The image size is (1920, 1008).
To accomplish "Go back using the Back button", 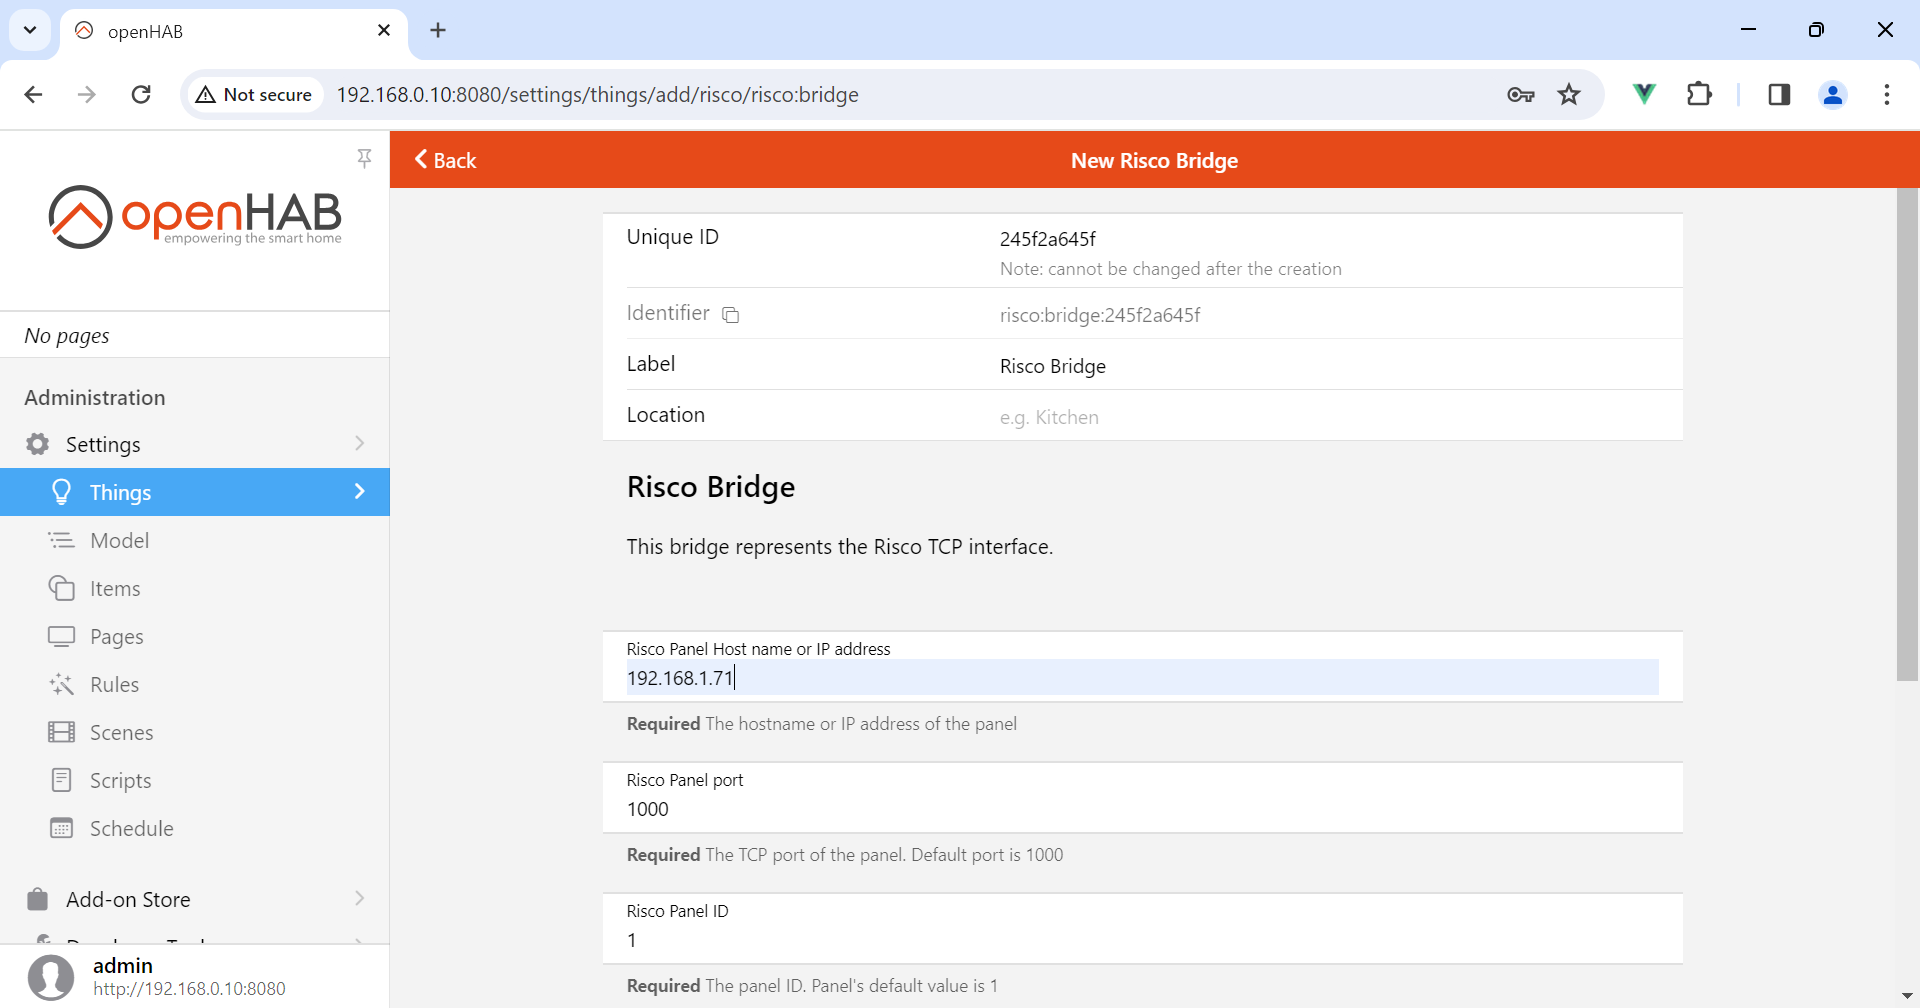I will coord(446,160).
